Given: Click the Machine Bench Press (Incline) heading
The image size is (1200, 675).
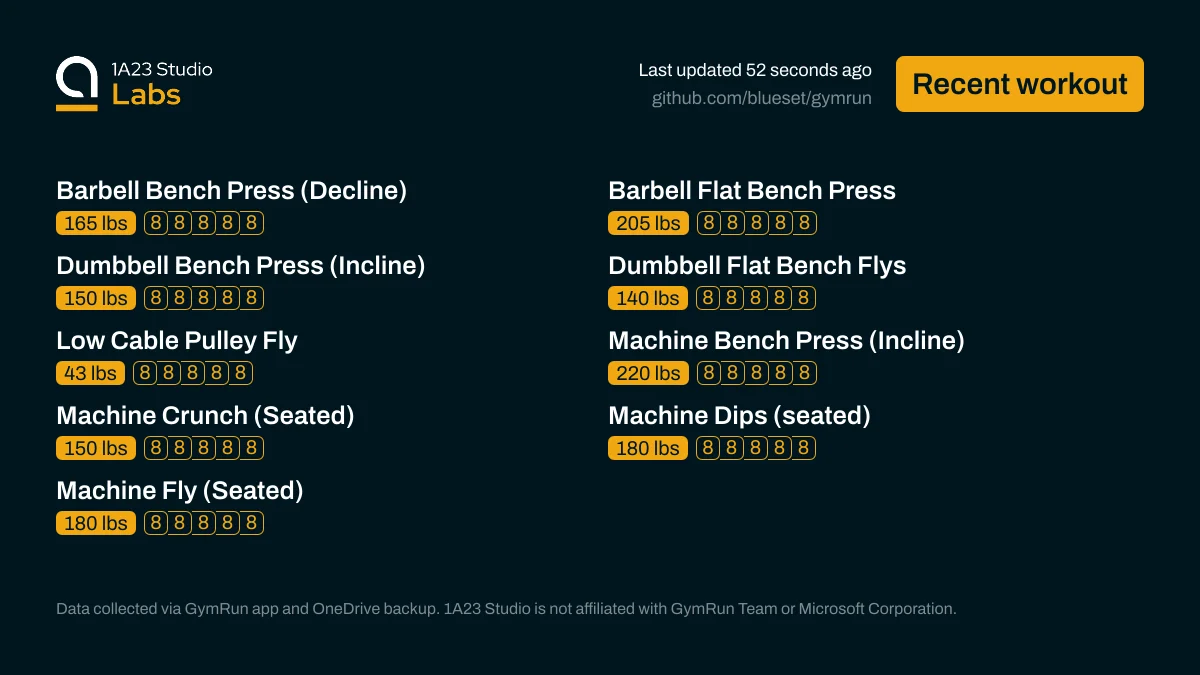Looking at the screenshot, I should (x=786, y=340).
